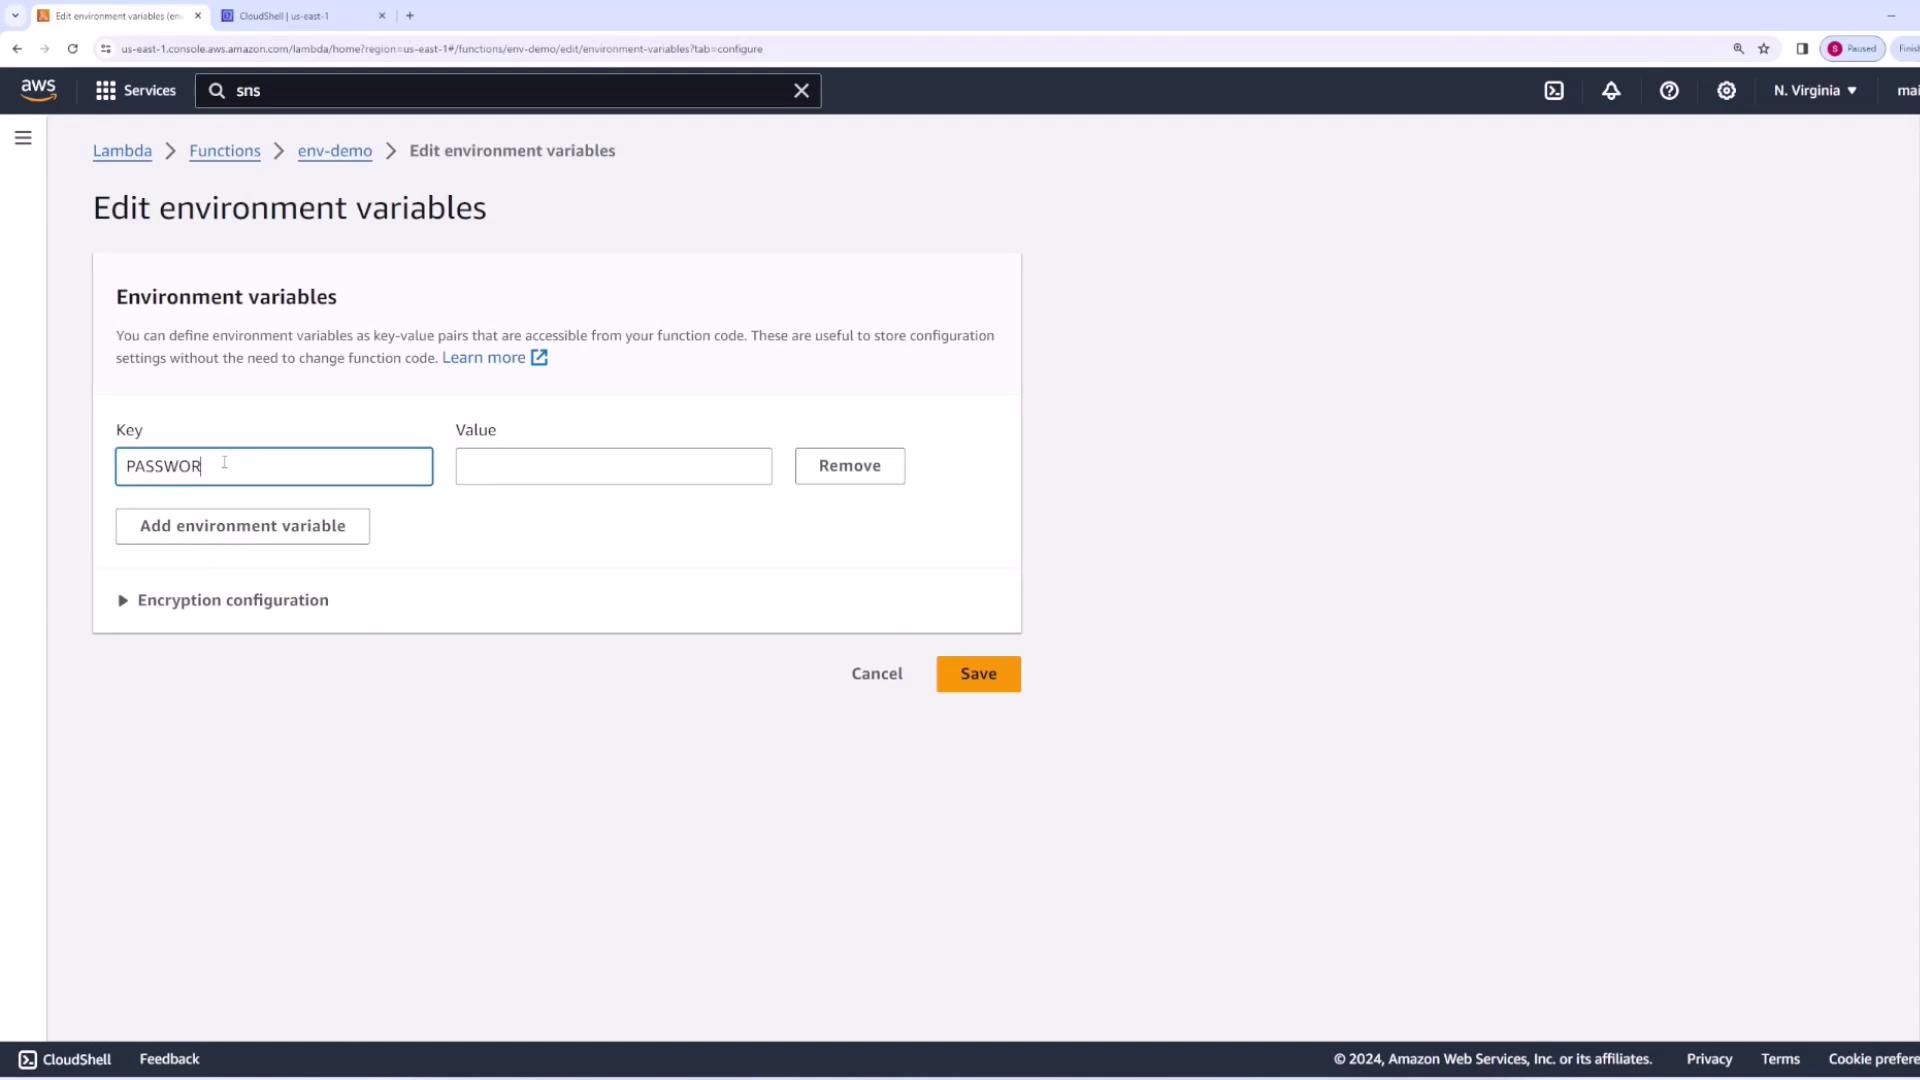The height and width of the screenshot is (1080, 1920).
Task: Click the Save button
Action: 978,674
